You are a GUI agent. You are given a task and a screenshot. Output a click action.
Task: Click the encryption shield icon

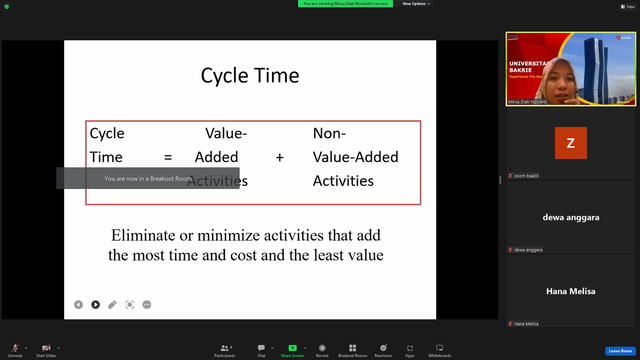[7, 7]
